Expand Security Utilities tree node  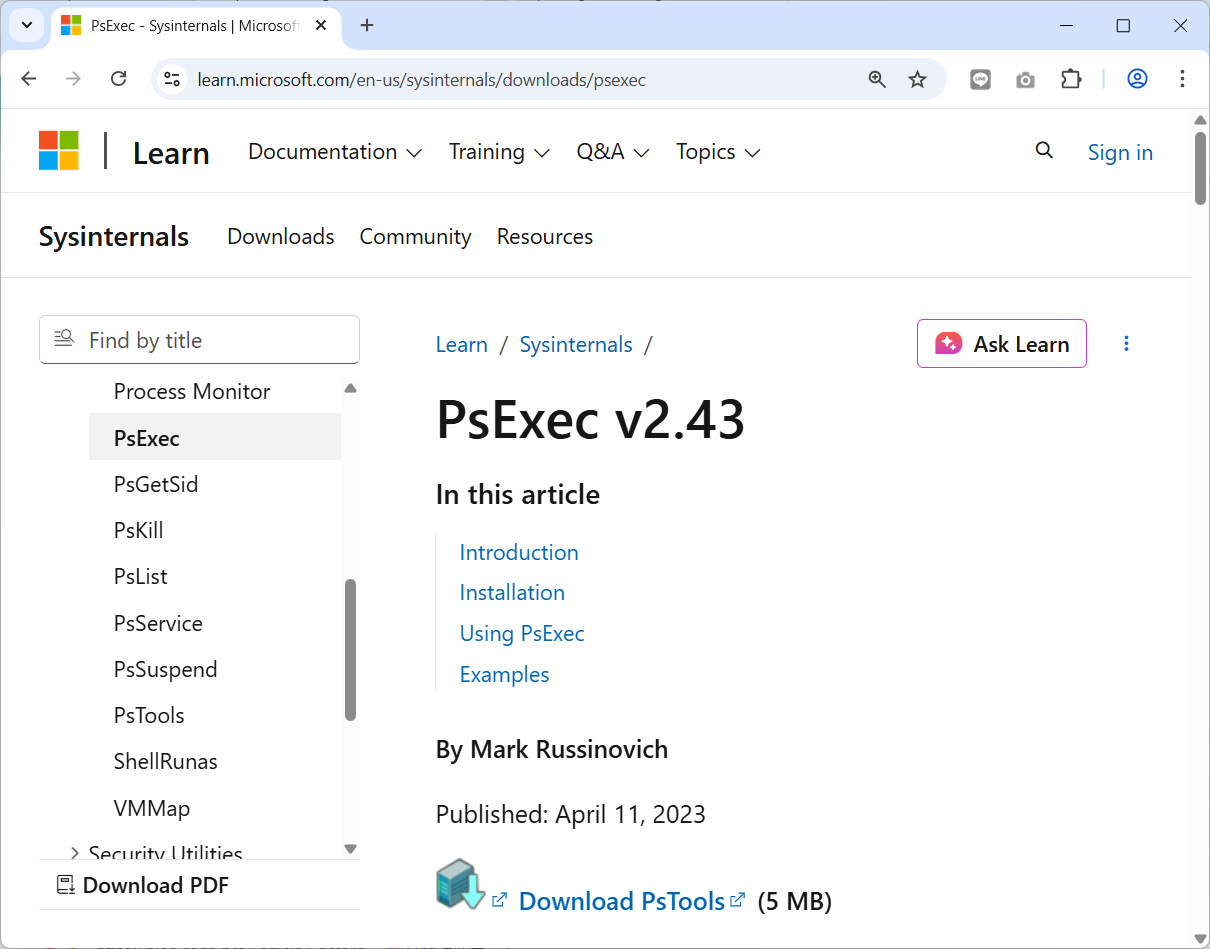75,853
